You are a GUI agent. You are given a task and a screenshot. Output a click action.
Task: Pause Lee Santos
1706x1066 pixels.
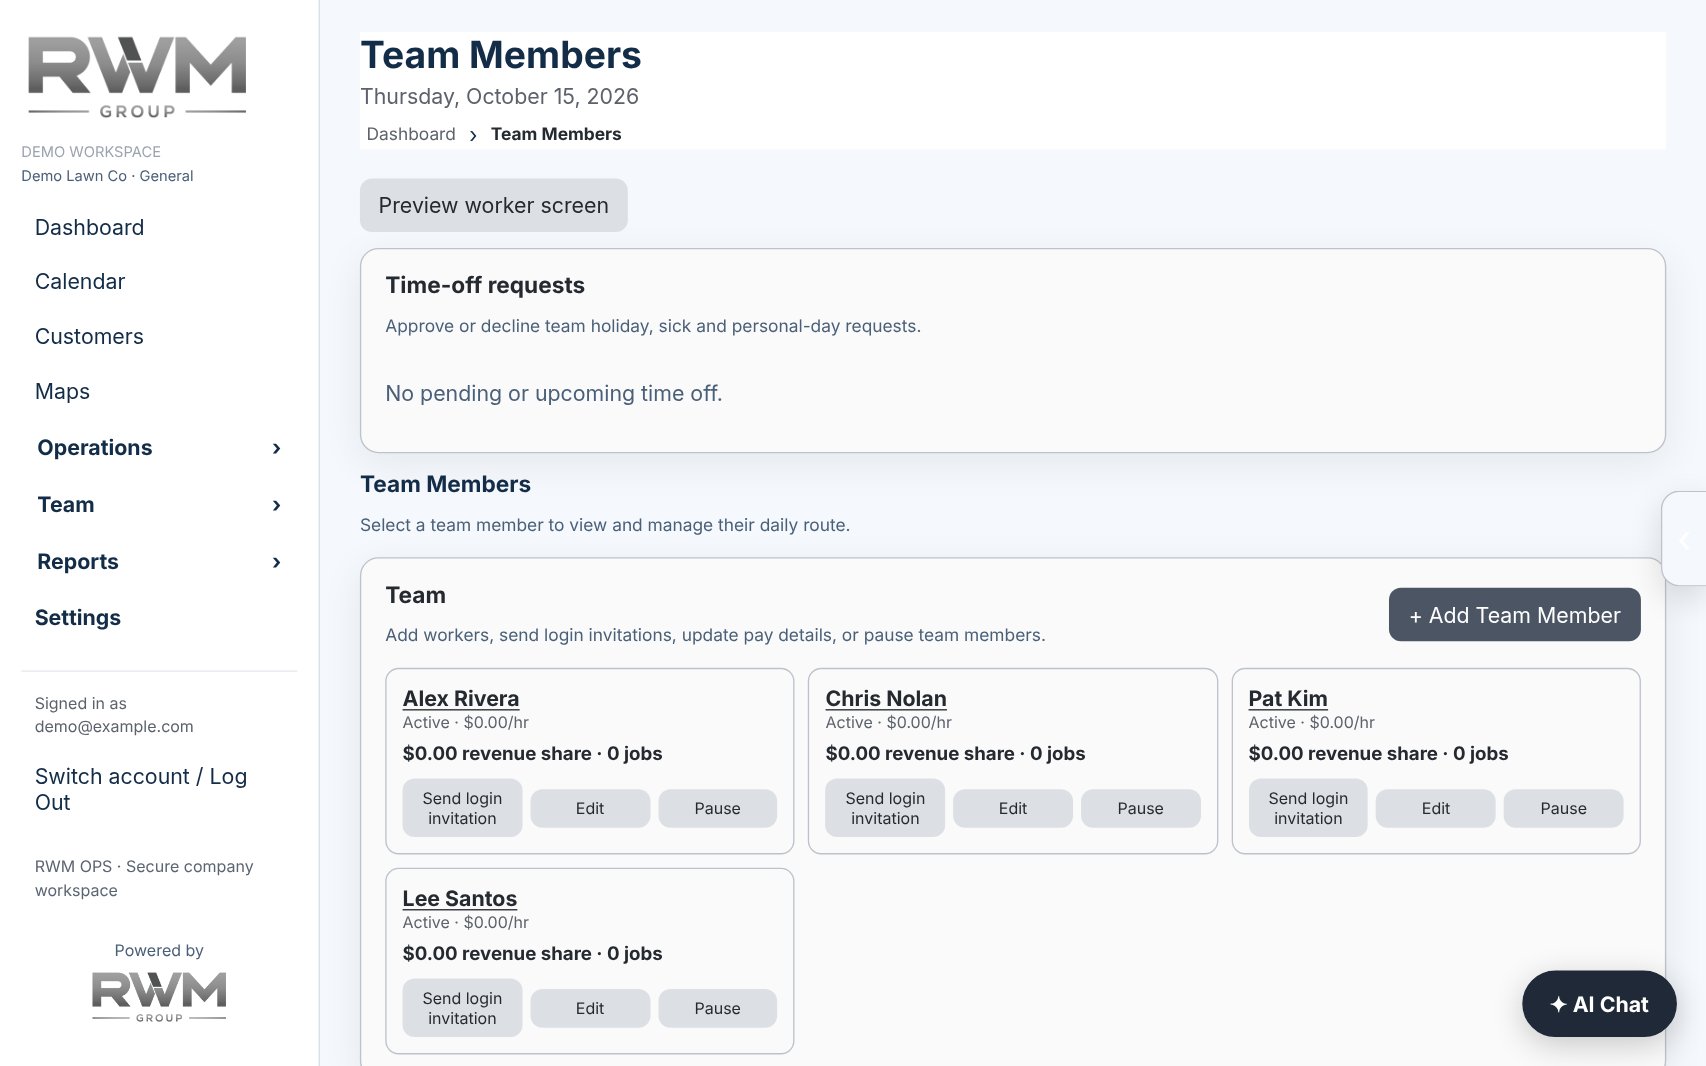tap(718, 1008)
